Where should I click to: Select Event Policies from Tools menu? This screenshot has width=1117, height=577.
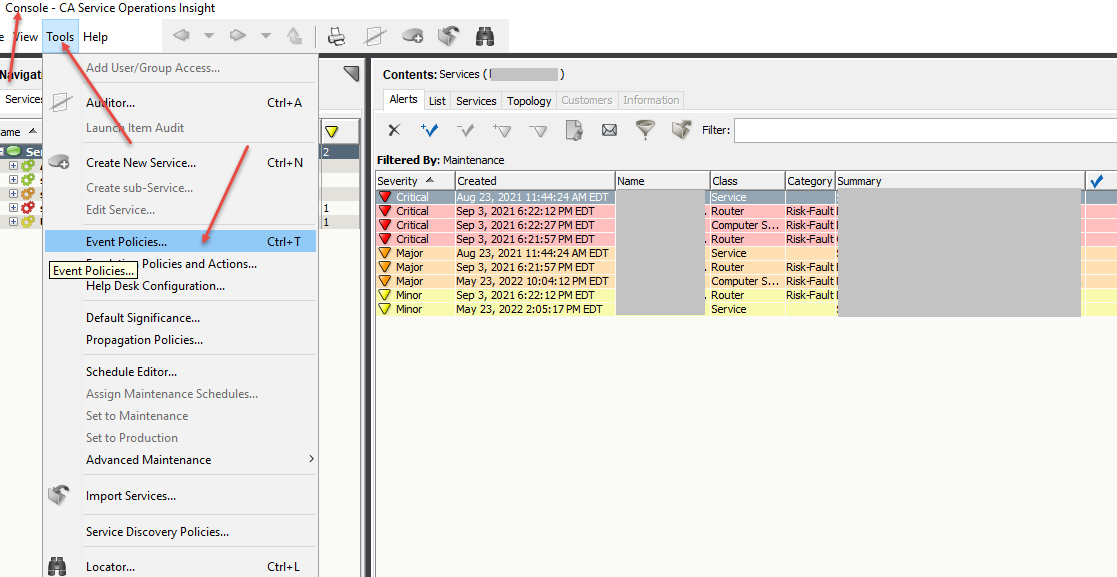(126, 242)
